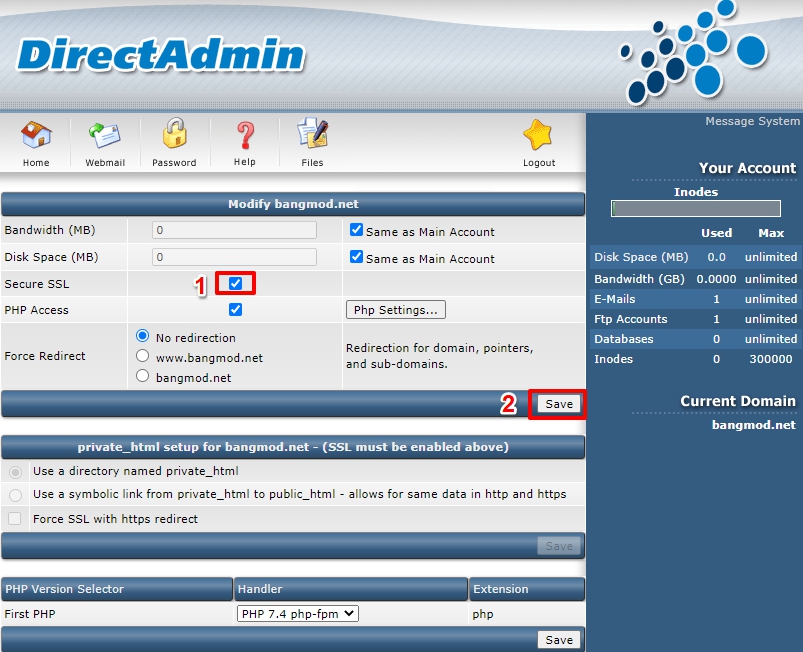The image size is (803, 652).
Task: Click the Logout star icon
Action: pyautogui.click(x=538, y=135)
